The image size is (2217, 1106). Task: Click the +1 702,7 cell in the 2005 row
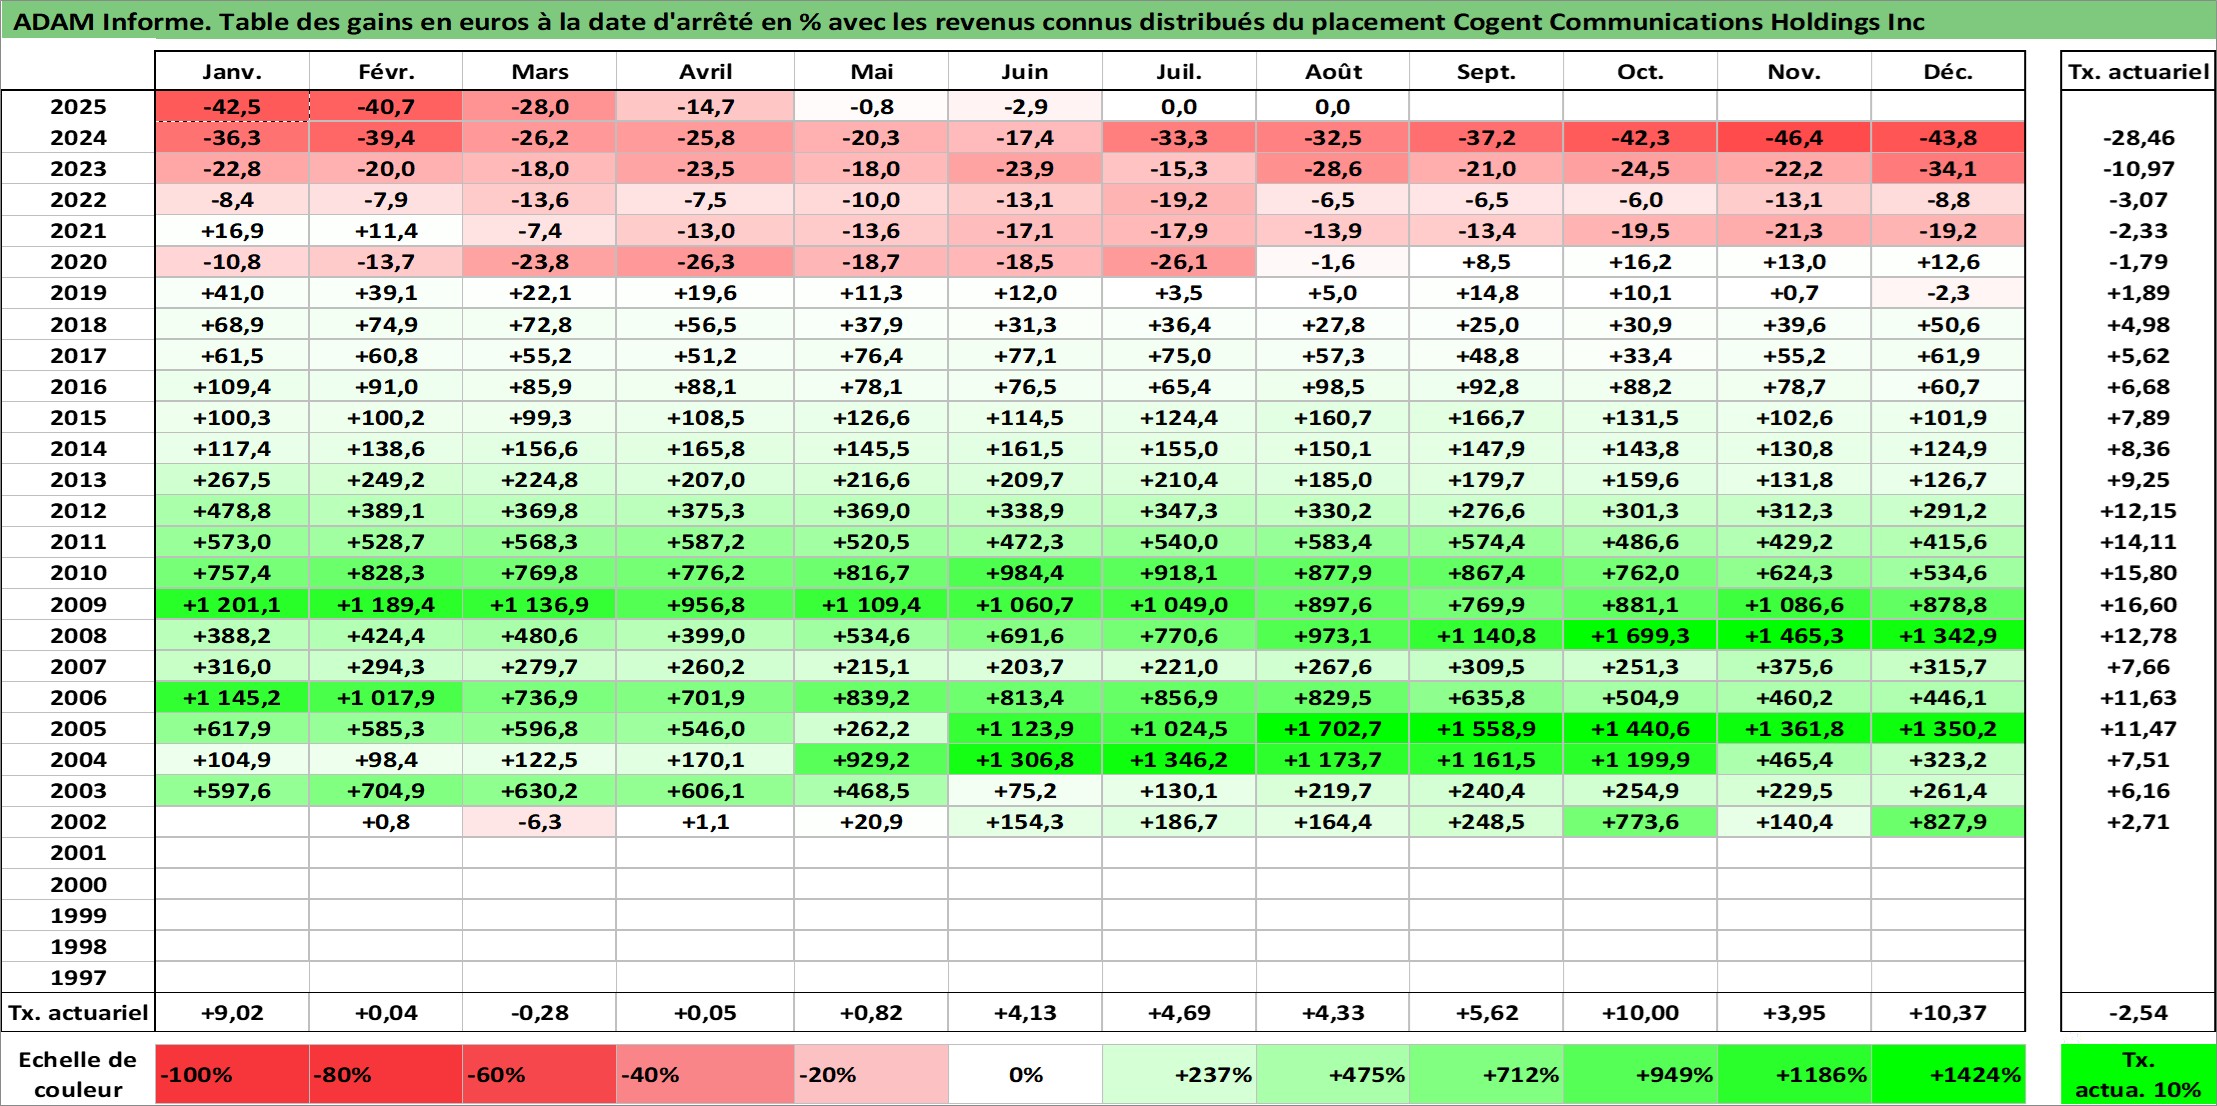pyautogui.click(x=1333, y=729)
